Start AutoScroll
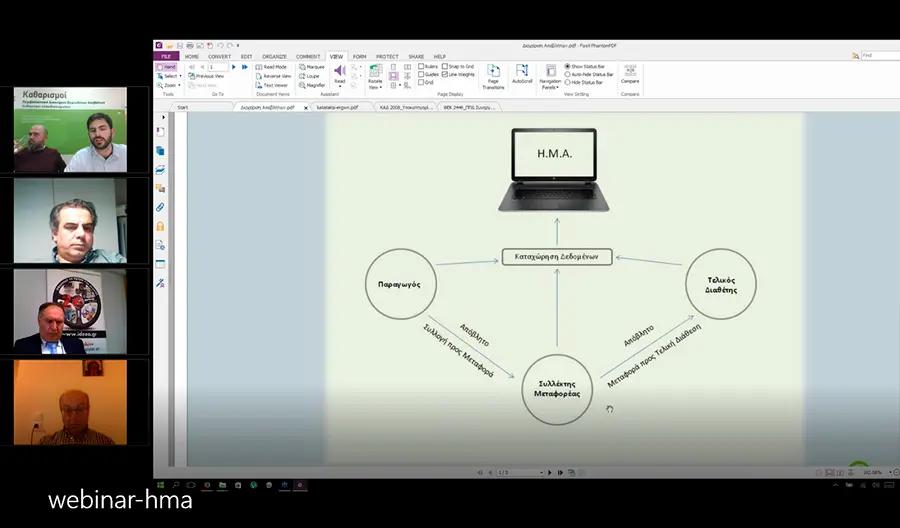Screen dimensions: 900x528 522,73
